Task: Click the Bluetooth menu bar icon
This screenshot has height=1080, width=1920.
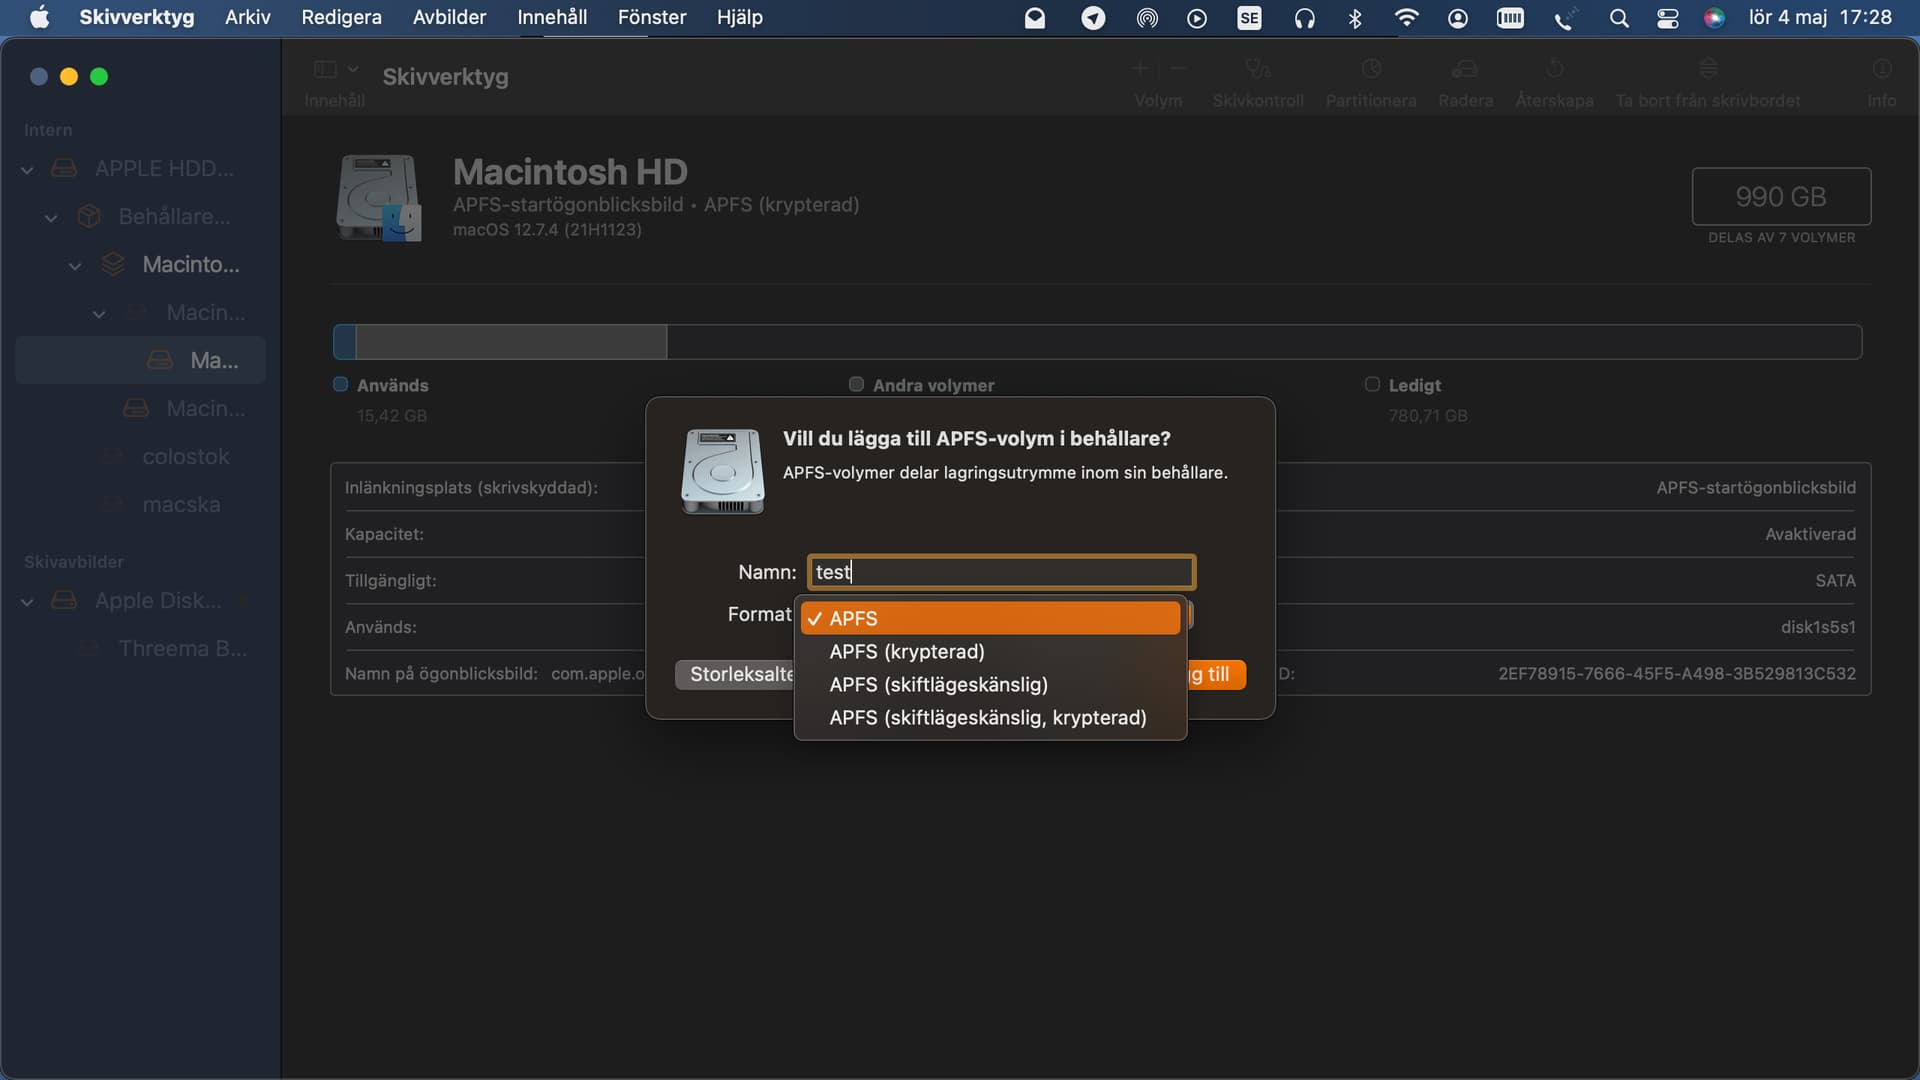Action: pyautogui.click(x=1355, y=18)
